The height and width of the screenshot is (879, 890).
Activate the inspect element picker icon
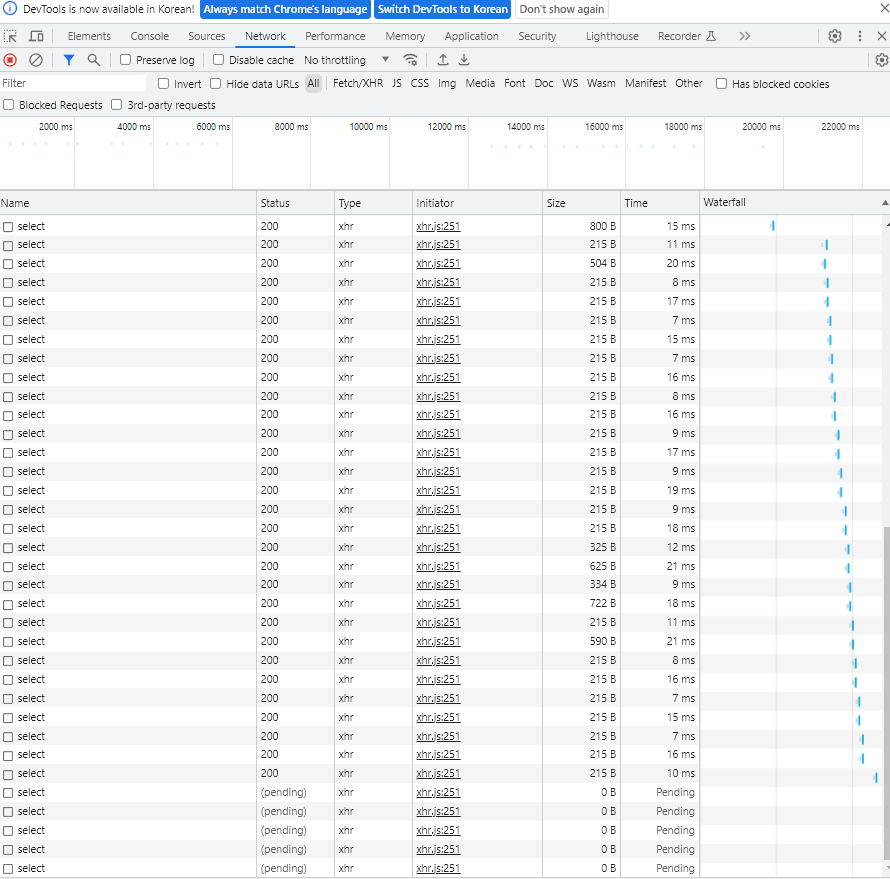point(10,36)
